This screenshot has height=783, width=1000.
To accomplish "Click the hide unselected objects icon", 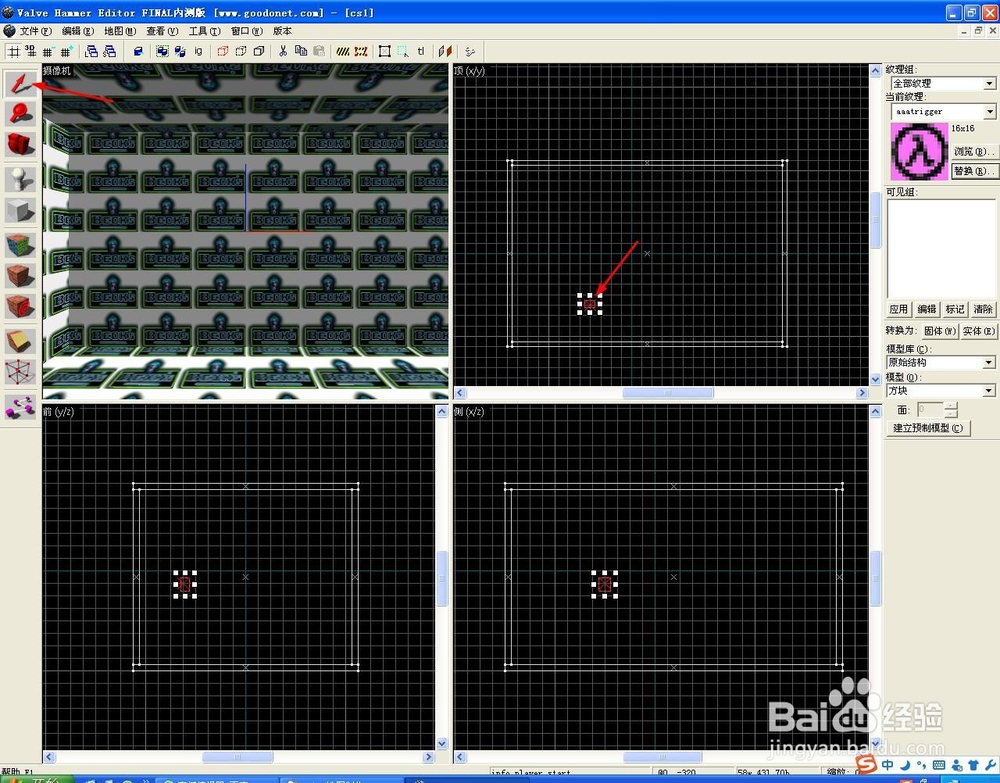I will (x=241, y=52).
